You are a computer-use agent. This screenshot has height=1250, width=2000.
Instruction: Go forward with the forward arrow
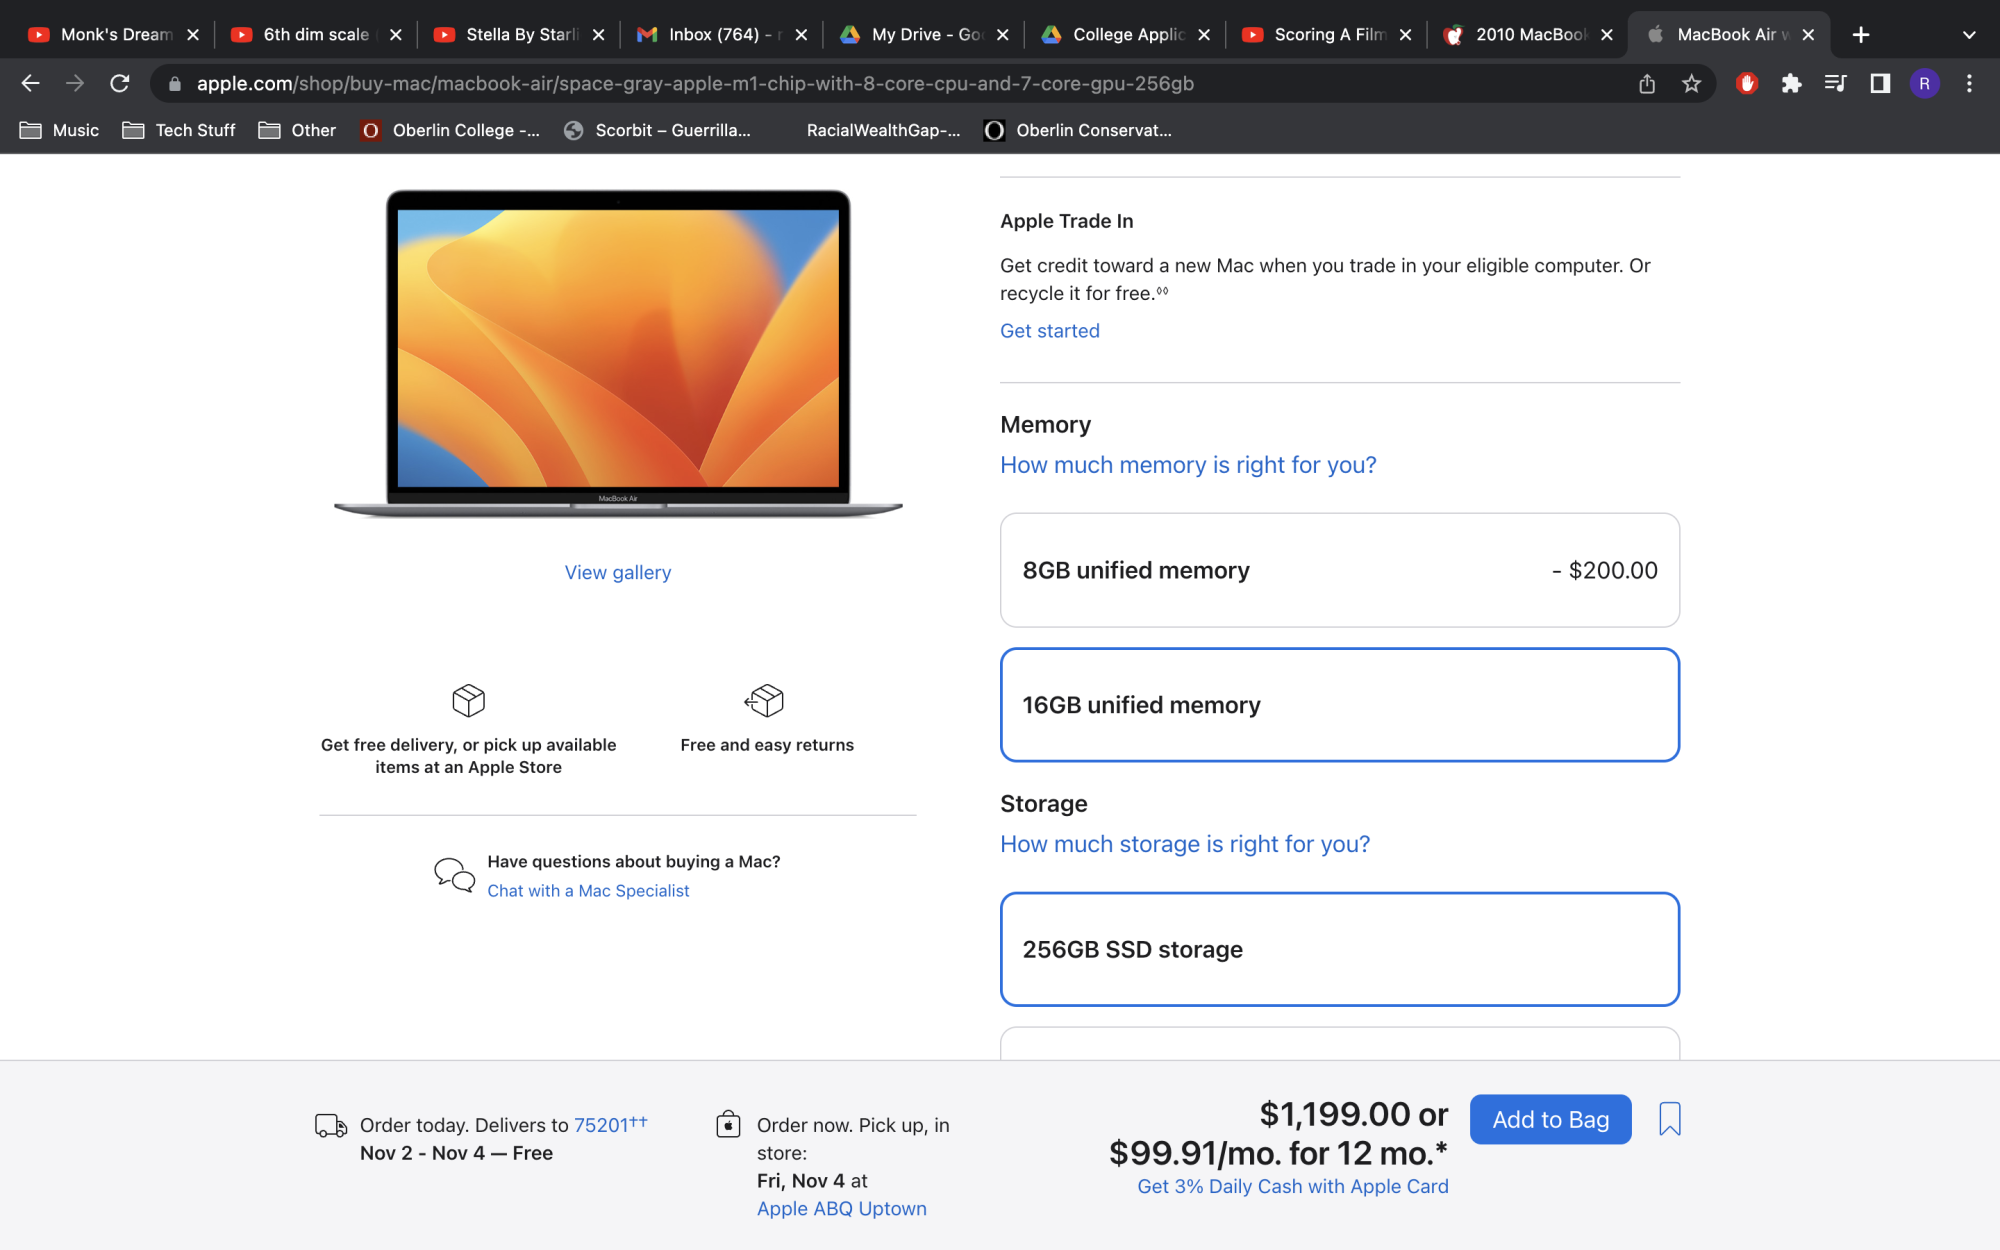coord(75,84)
